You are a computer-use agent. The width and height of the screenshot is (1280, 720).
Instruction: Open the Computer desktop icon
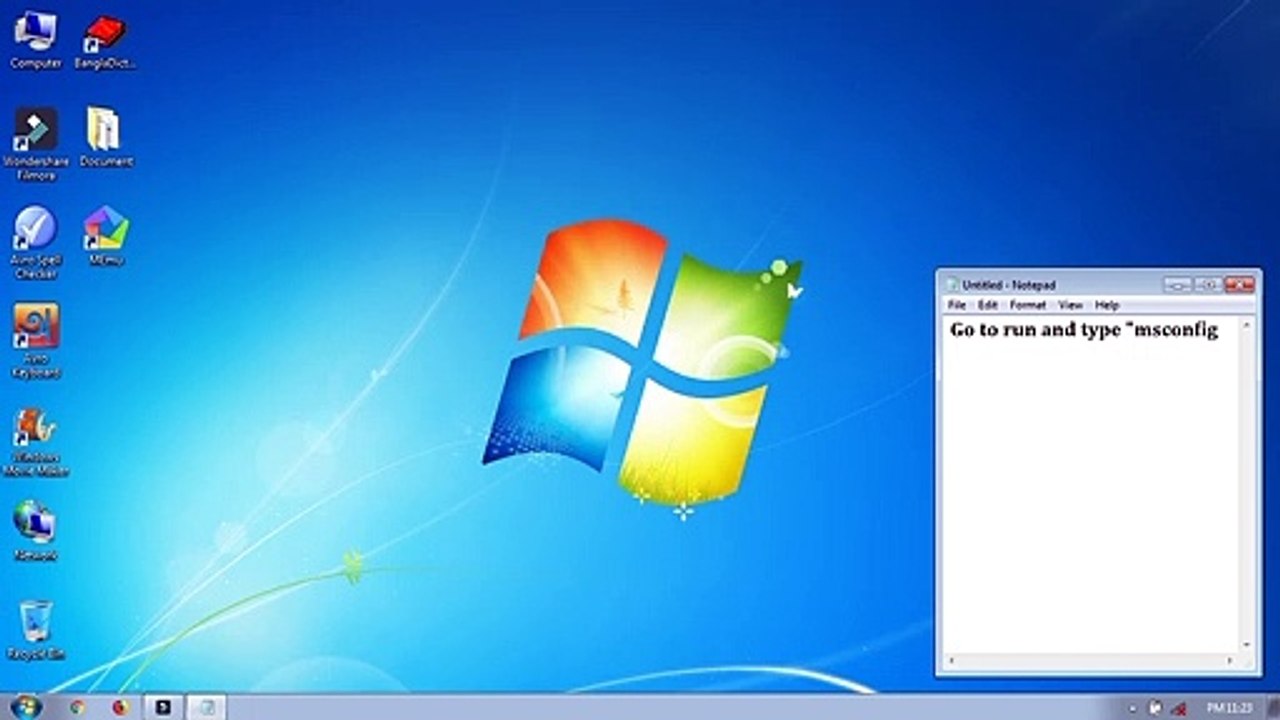(35, 40)
